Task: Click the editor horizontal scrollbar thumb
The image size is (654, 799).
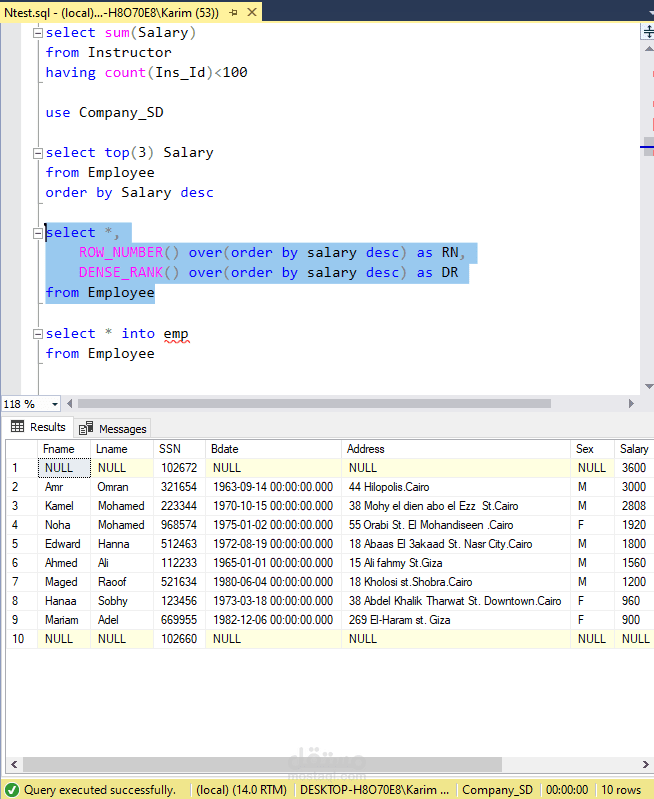Action: pyautogui.click(x=314, y=404)
